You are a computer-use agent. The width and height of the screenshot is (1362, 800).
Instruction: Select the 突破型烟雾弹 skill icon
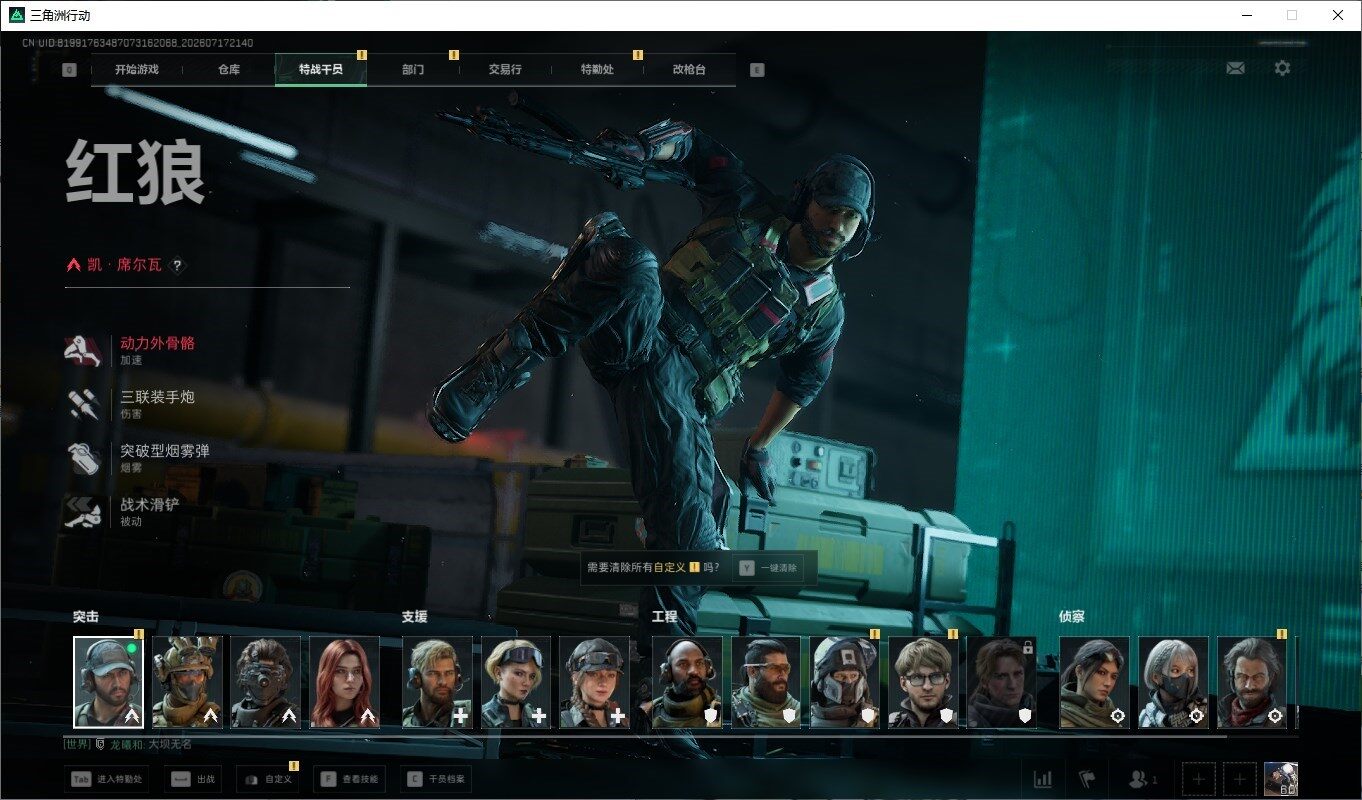pos(83,458)
